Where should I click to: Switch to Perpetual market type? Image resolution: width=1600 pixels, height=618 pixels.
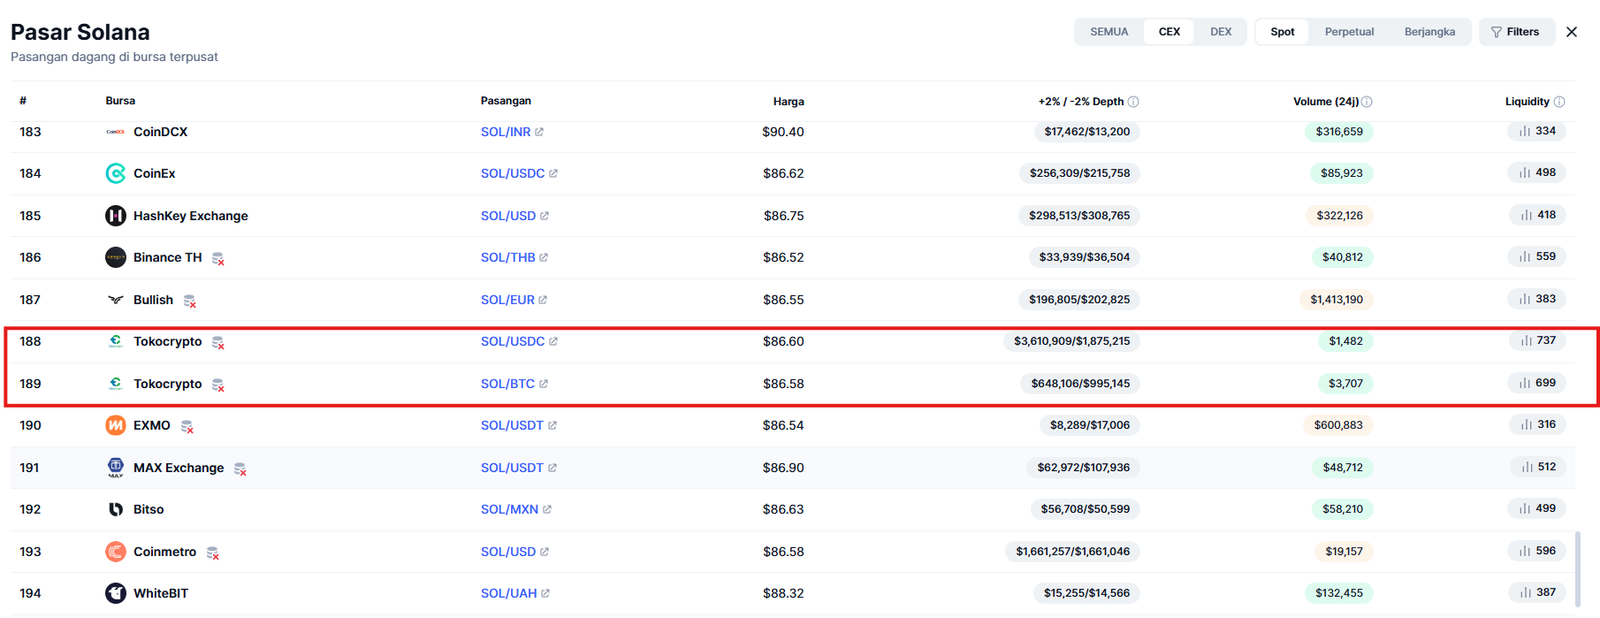[1349, 32]
